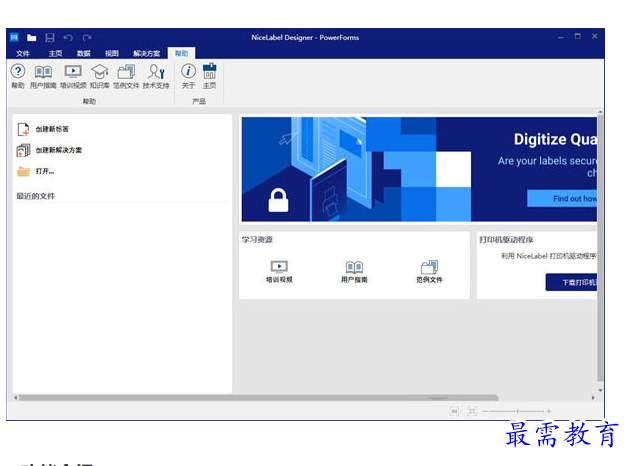Switch to the 主页 Home ribbon tab
The width and height of the screenshot is (627, 466).
[56, 53]
